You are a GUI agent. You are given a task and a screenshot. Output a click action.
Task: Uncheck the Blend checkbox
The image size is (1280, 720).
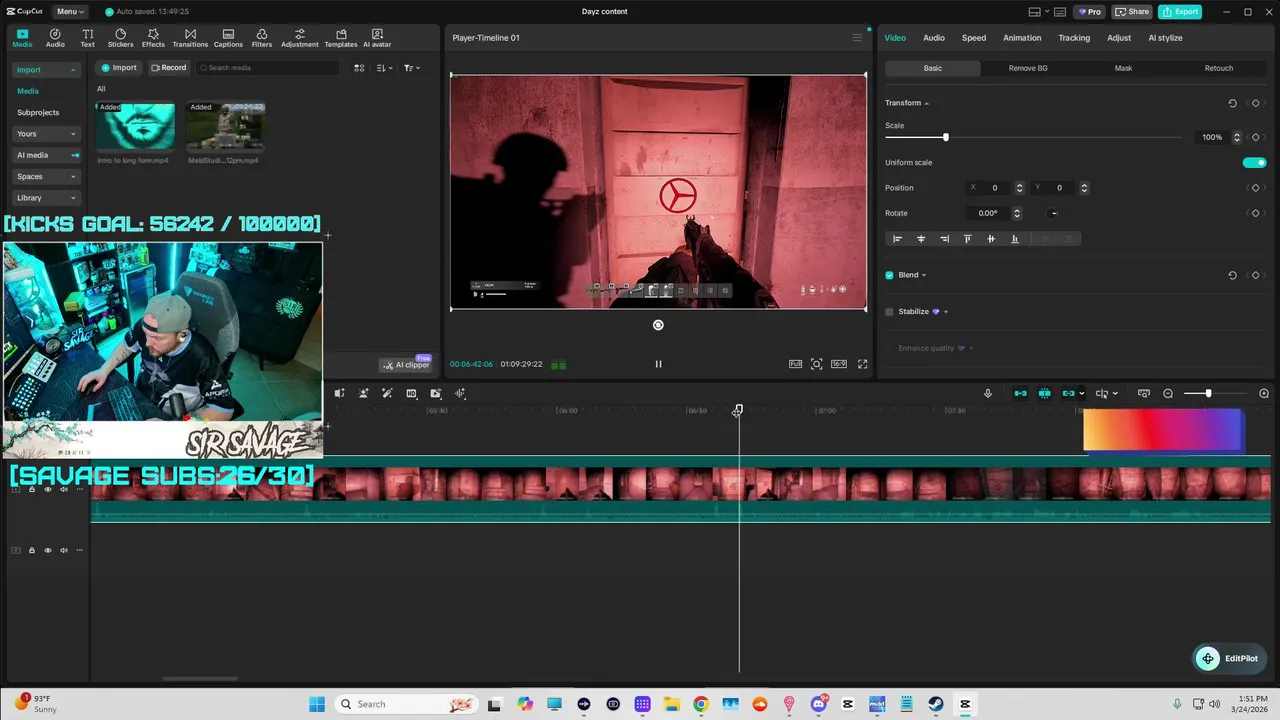(889, 275)
